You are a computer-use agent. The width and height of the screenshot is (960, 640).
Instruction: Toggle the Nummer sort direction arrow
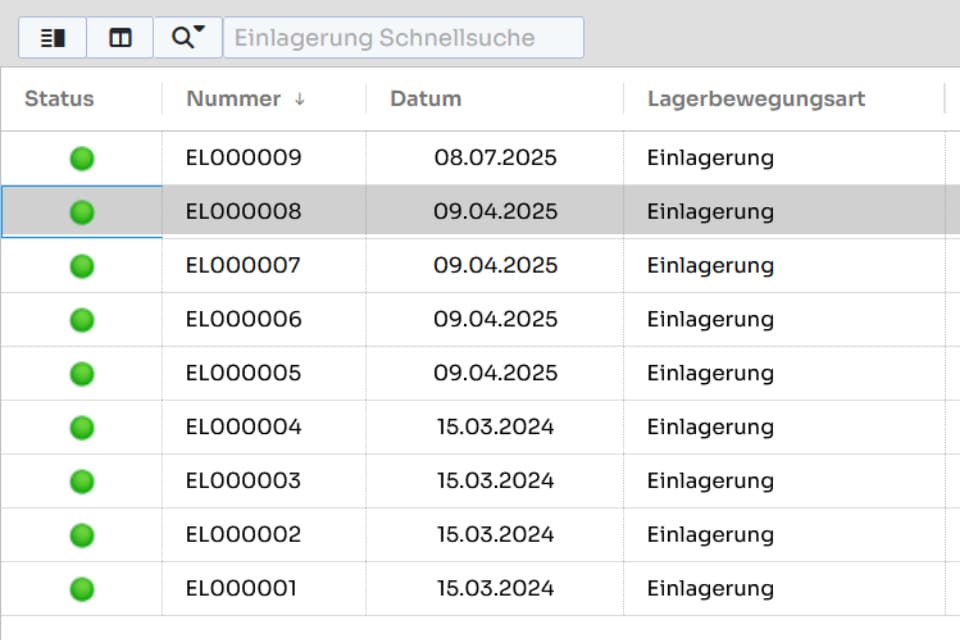(x=300, y=100)
